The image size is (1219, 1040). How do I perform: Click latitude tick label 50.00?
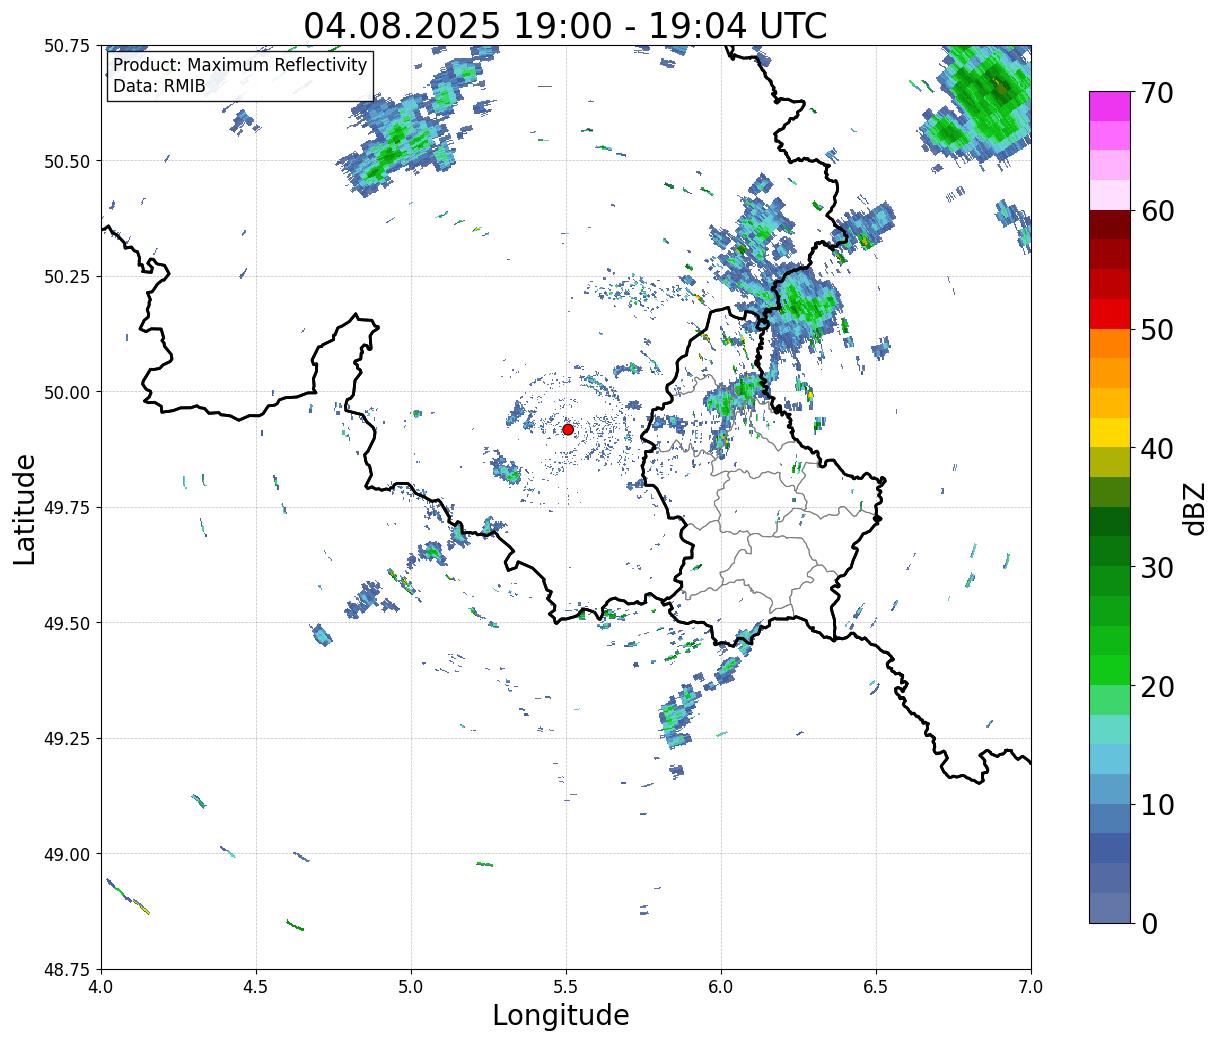(67, 392)
